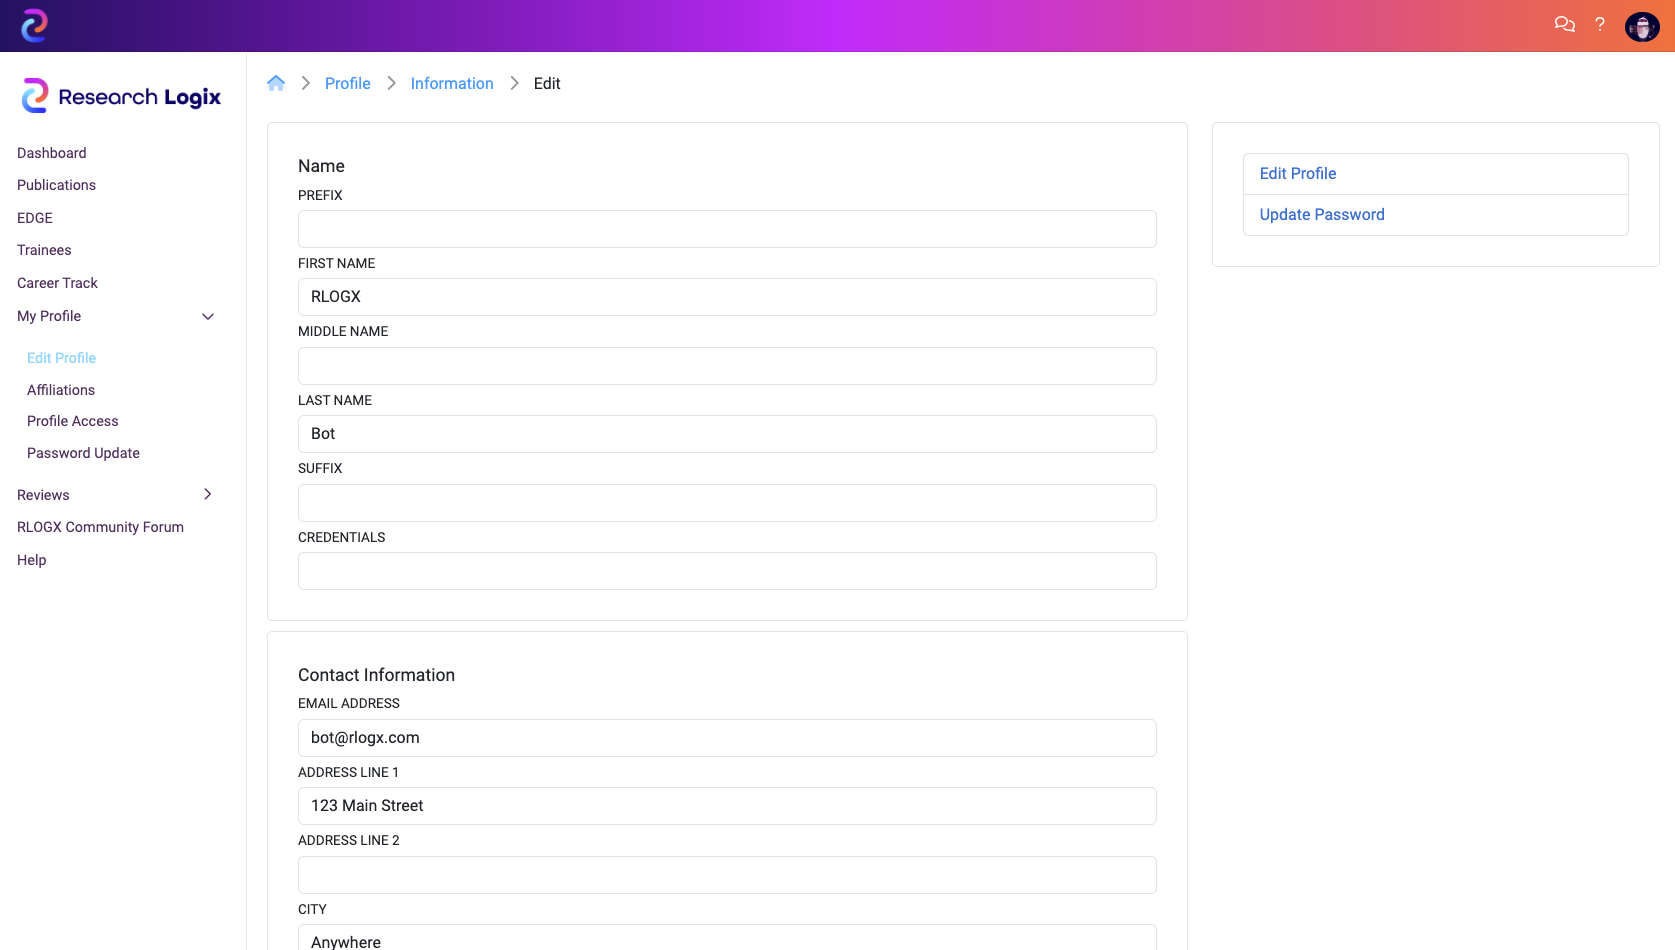
Task: Click Address Line 1 field
Action: coord(727,806)
